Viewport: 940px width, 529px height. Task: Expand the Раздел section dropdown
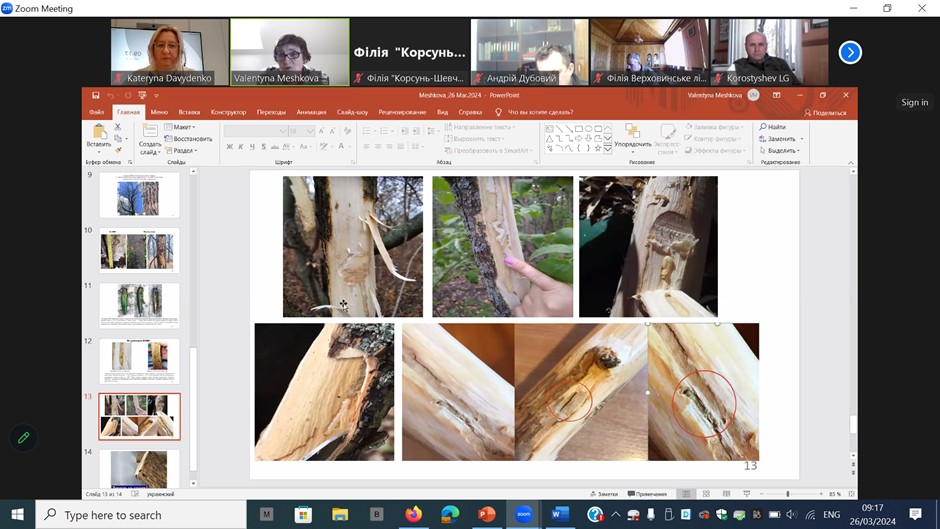181,151
